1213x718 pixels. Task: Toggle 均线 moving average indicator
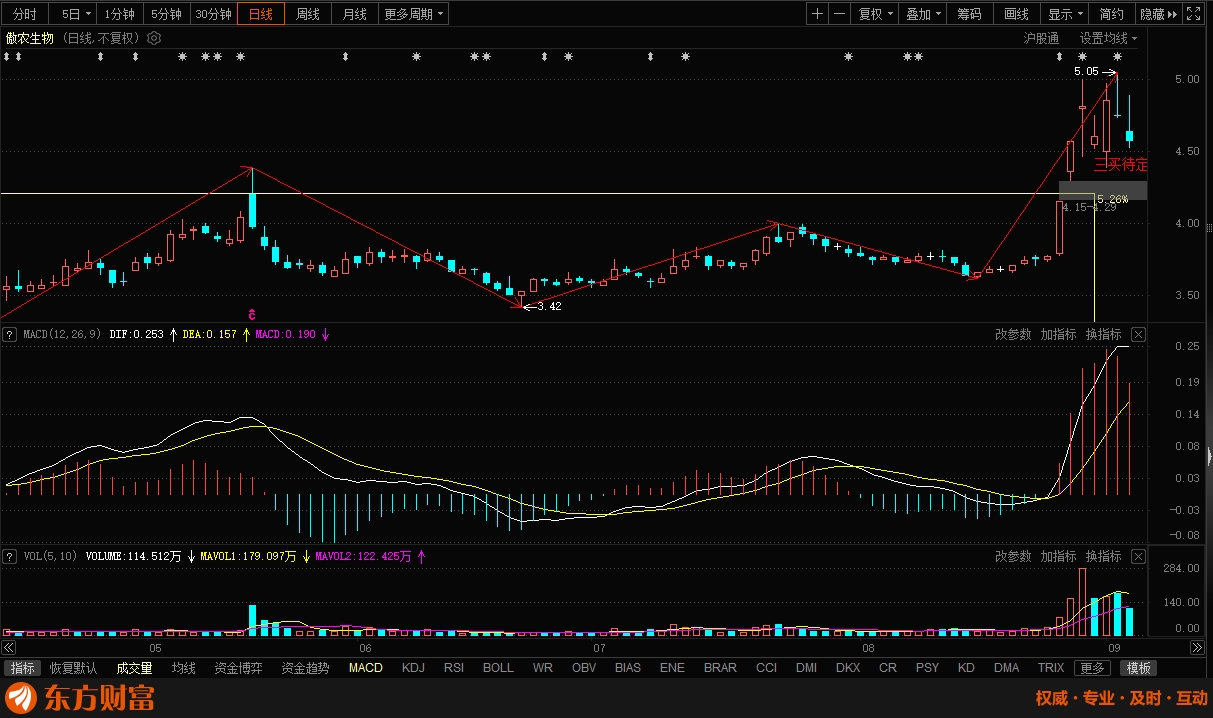click(184, 668)
